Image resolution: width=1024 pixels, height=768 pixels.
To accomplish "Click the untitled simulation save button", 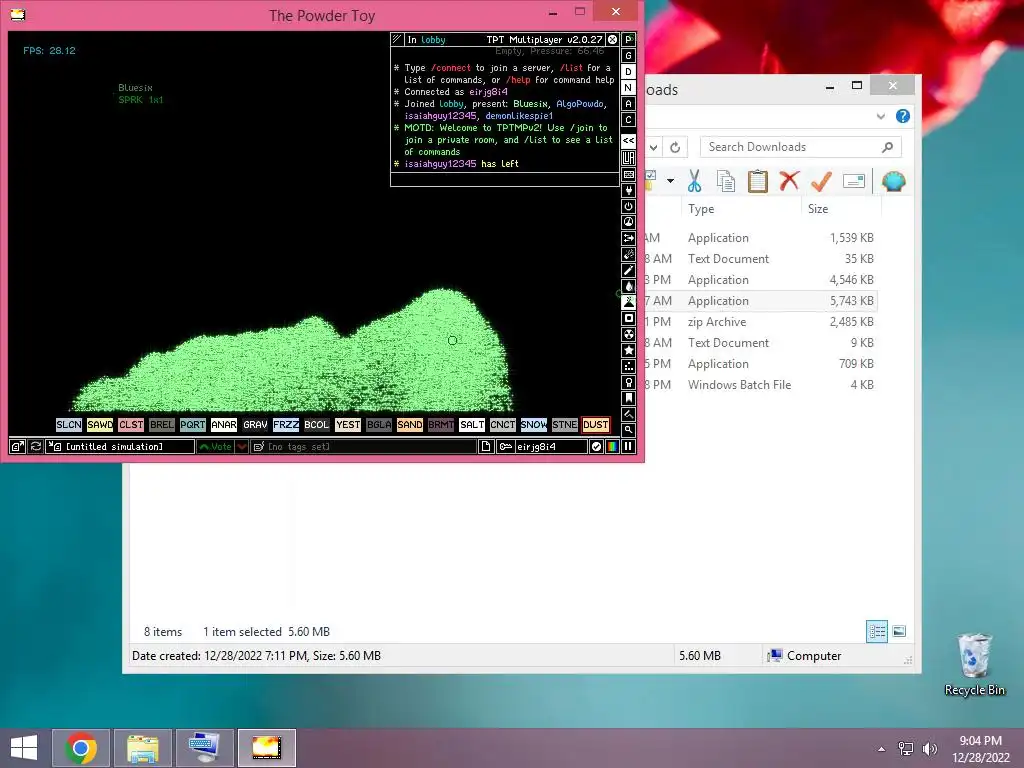I will tap(120, 447).
